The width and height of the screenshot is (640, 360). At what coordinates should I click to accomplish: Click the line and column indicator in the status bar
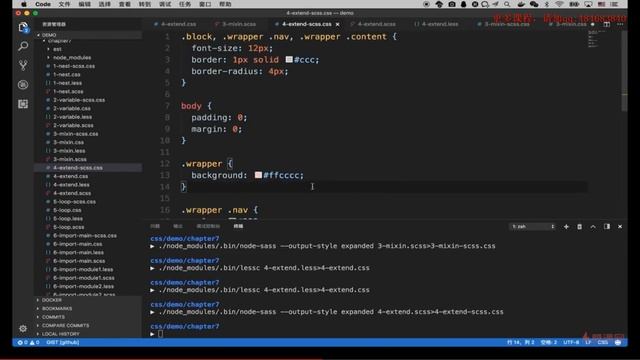coord(520,342)
